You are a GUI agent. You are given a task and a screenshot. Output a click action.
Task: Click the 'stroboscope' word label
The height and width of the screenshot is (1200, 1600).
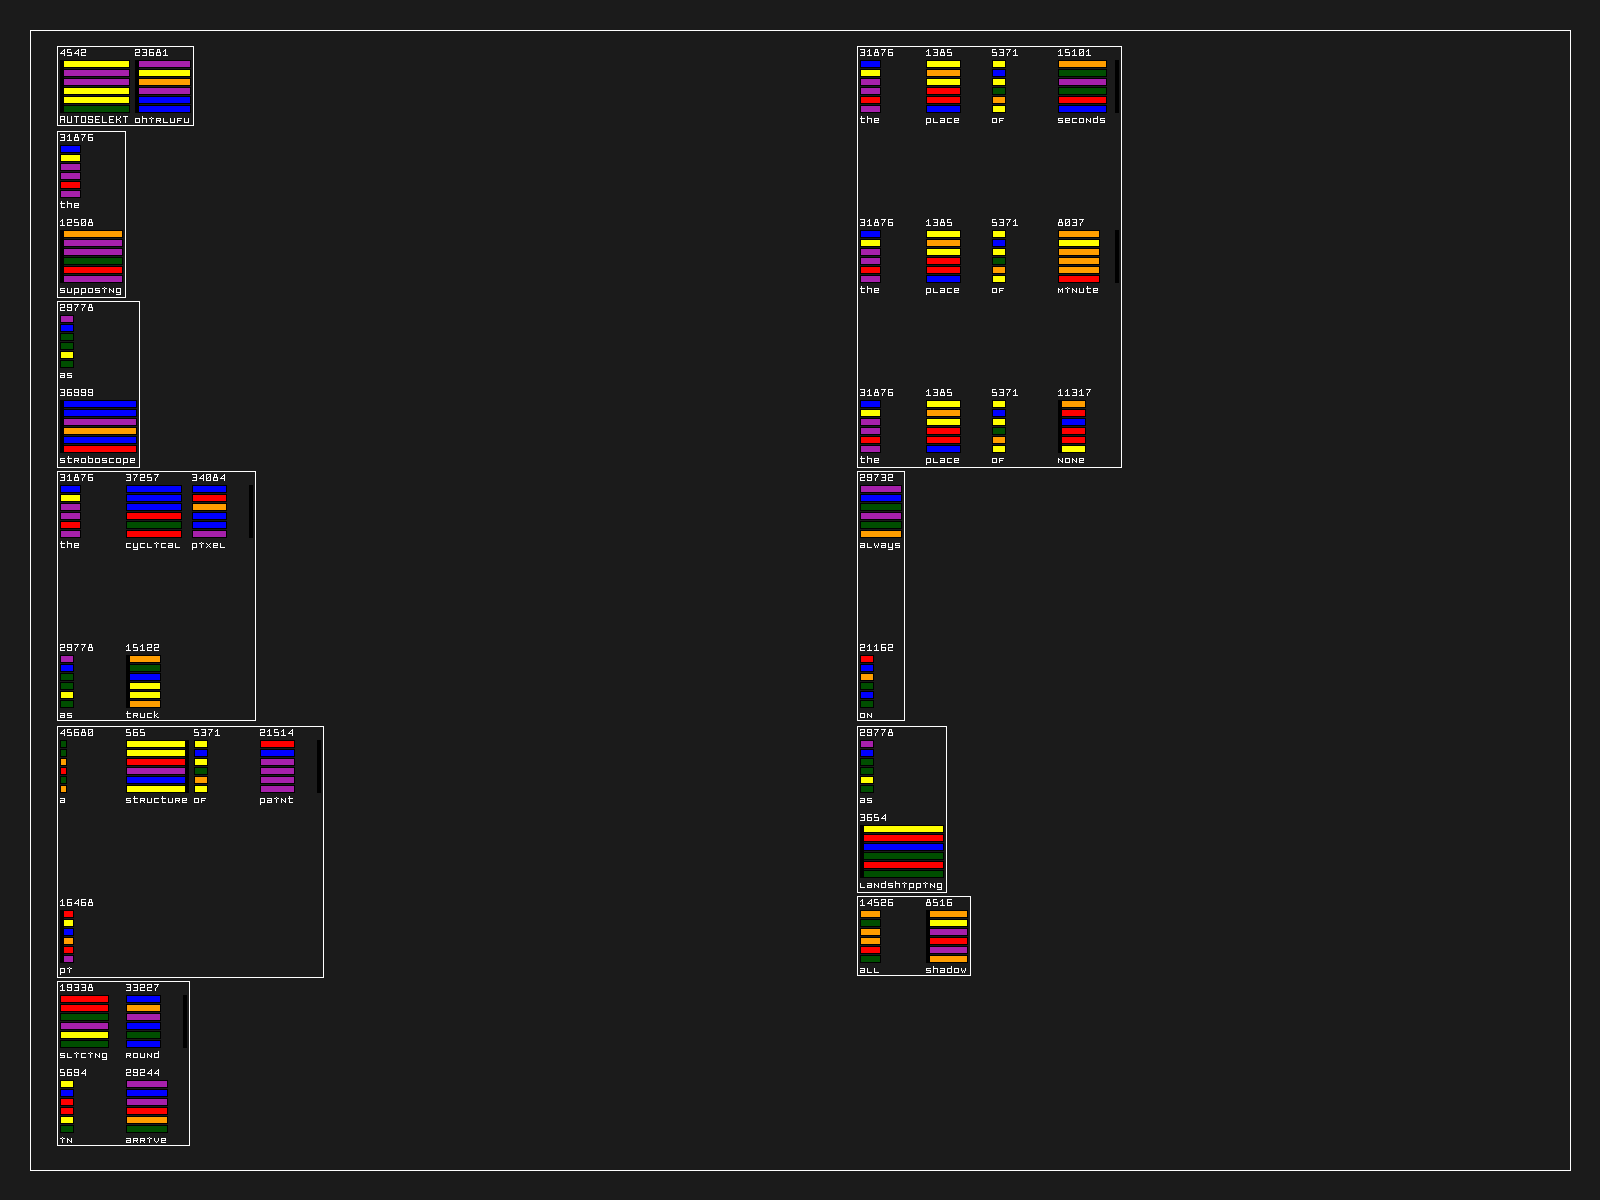(97, 460)
